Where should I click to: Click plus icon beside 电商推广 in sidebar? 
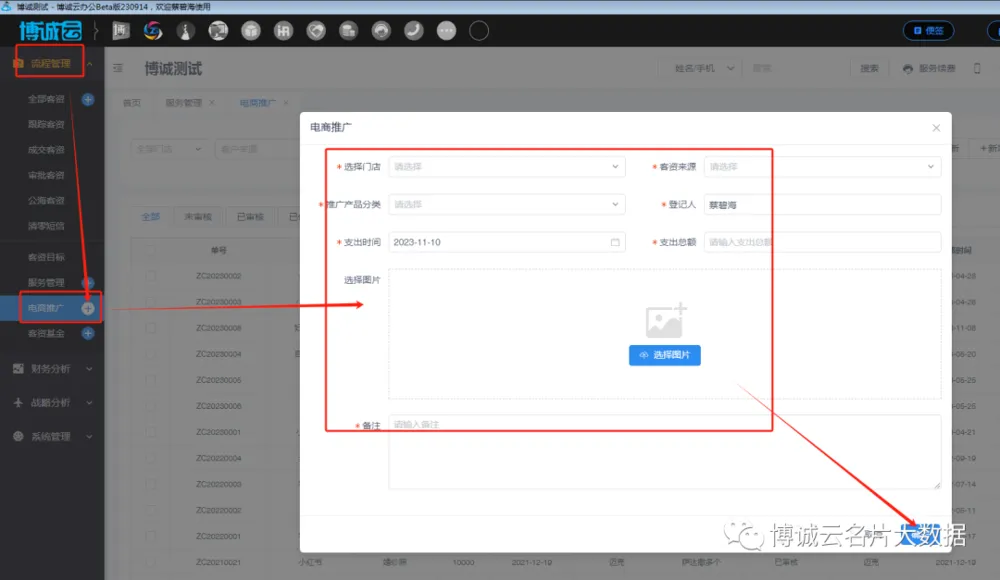pyautogui.click(x=88, y=309)
